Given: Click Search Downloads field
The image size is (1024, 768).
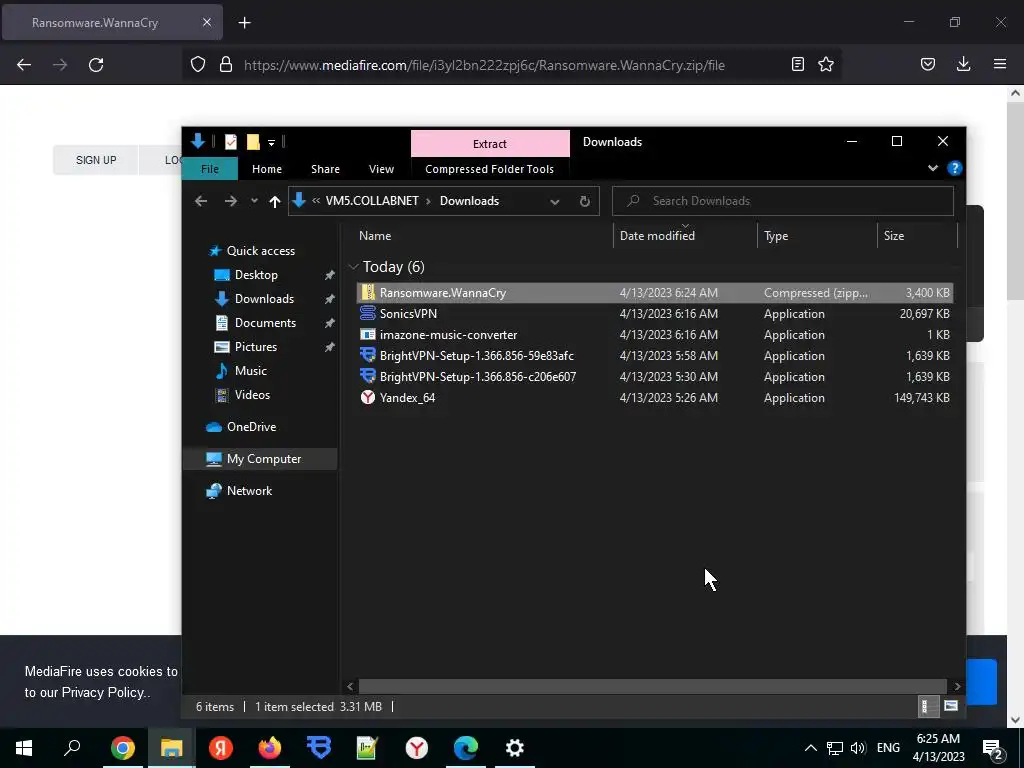Looking at the screenshot, I should click(783, 201).
